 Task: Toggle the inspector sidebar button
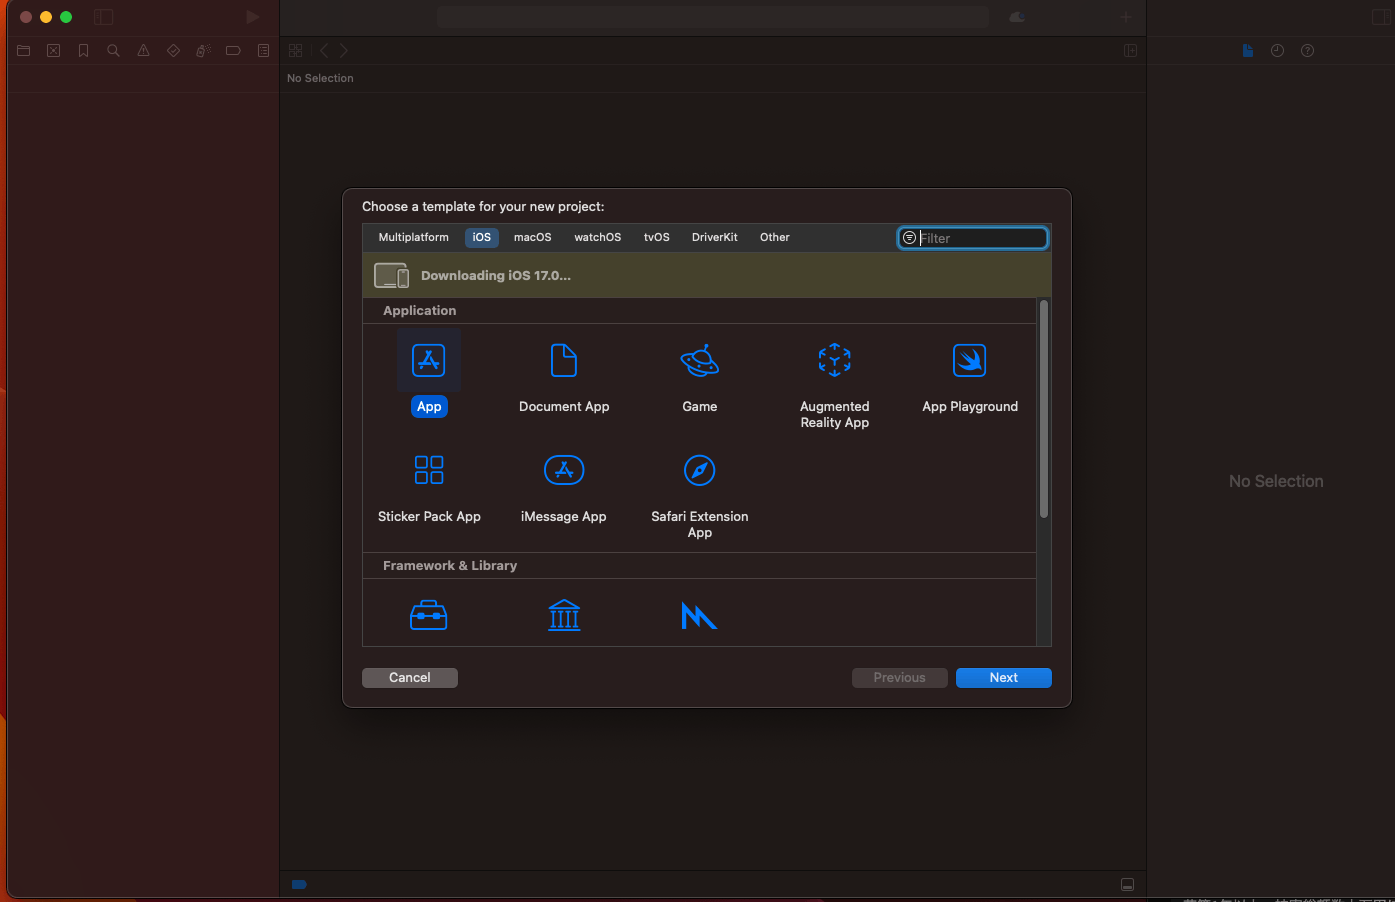coord(1382,17)
